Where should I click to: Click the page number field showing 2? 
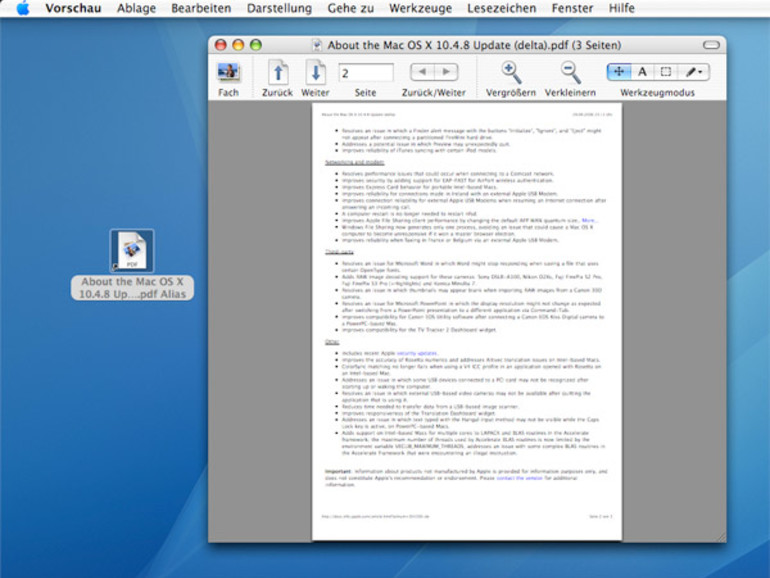tap(366, 73)
